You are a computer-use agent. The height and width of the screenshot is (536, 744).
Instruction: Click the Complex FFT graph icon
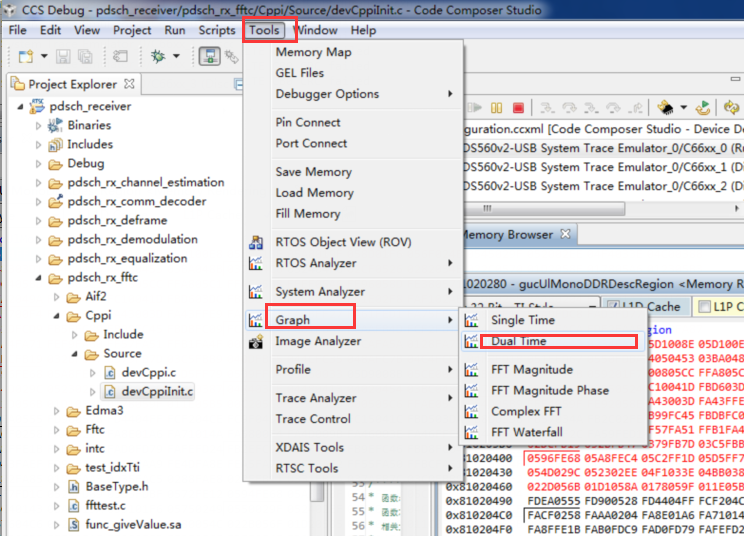pos(471,411)
